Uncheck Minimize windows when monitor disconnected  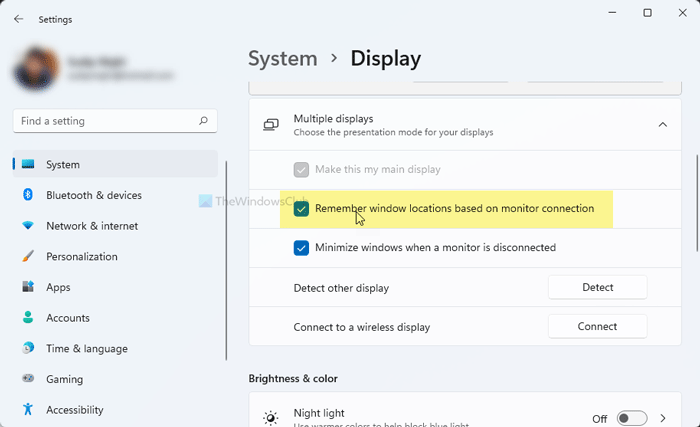click(301, 247)
